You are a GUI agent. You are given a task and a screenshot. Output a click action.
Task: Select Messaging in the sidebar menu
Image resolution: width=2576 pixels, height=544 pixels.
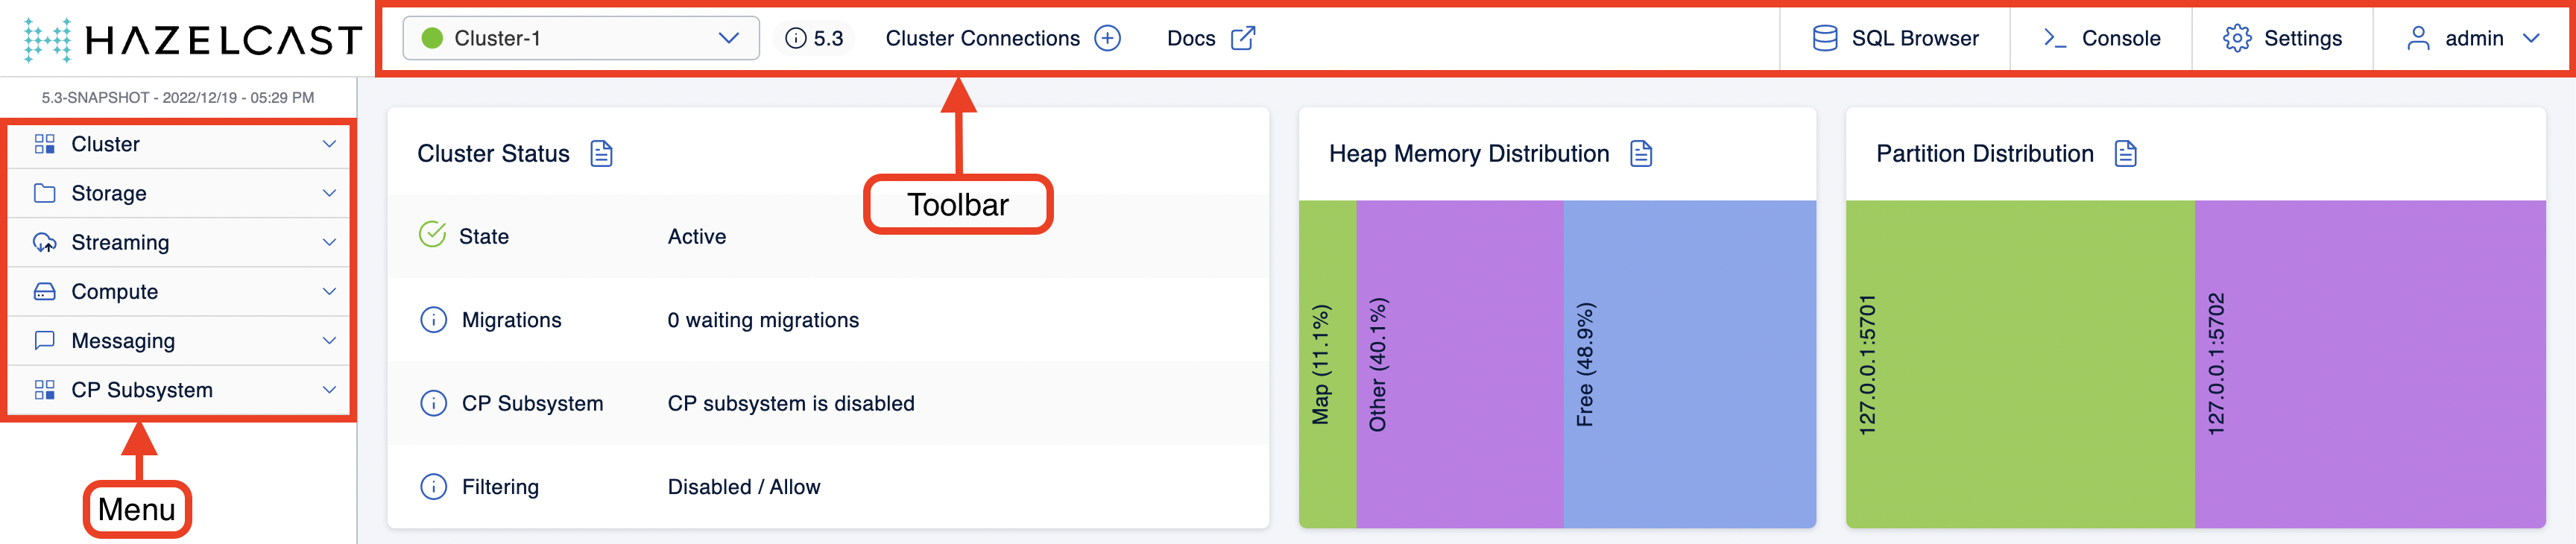(x=123, y=341)
